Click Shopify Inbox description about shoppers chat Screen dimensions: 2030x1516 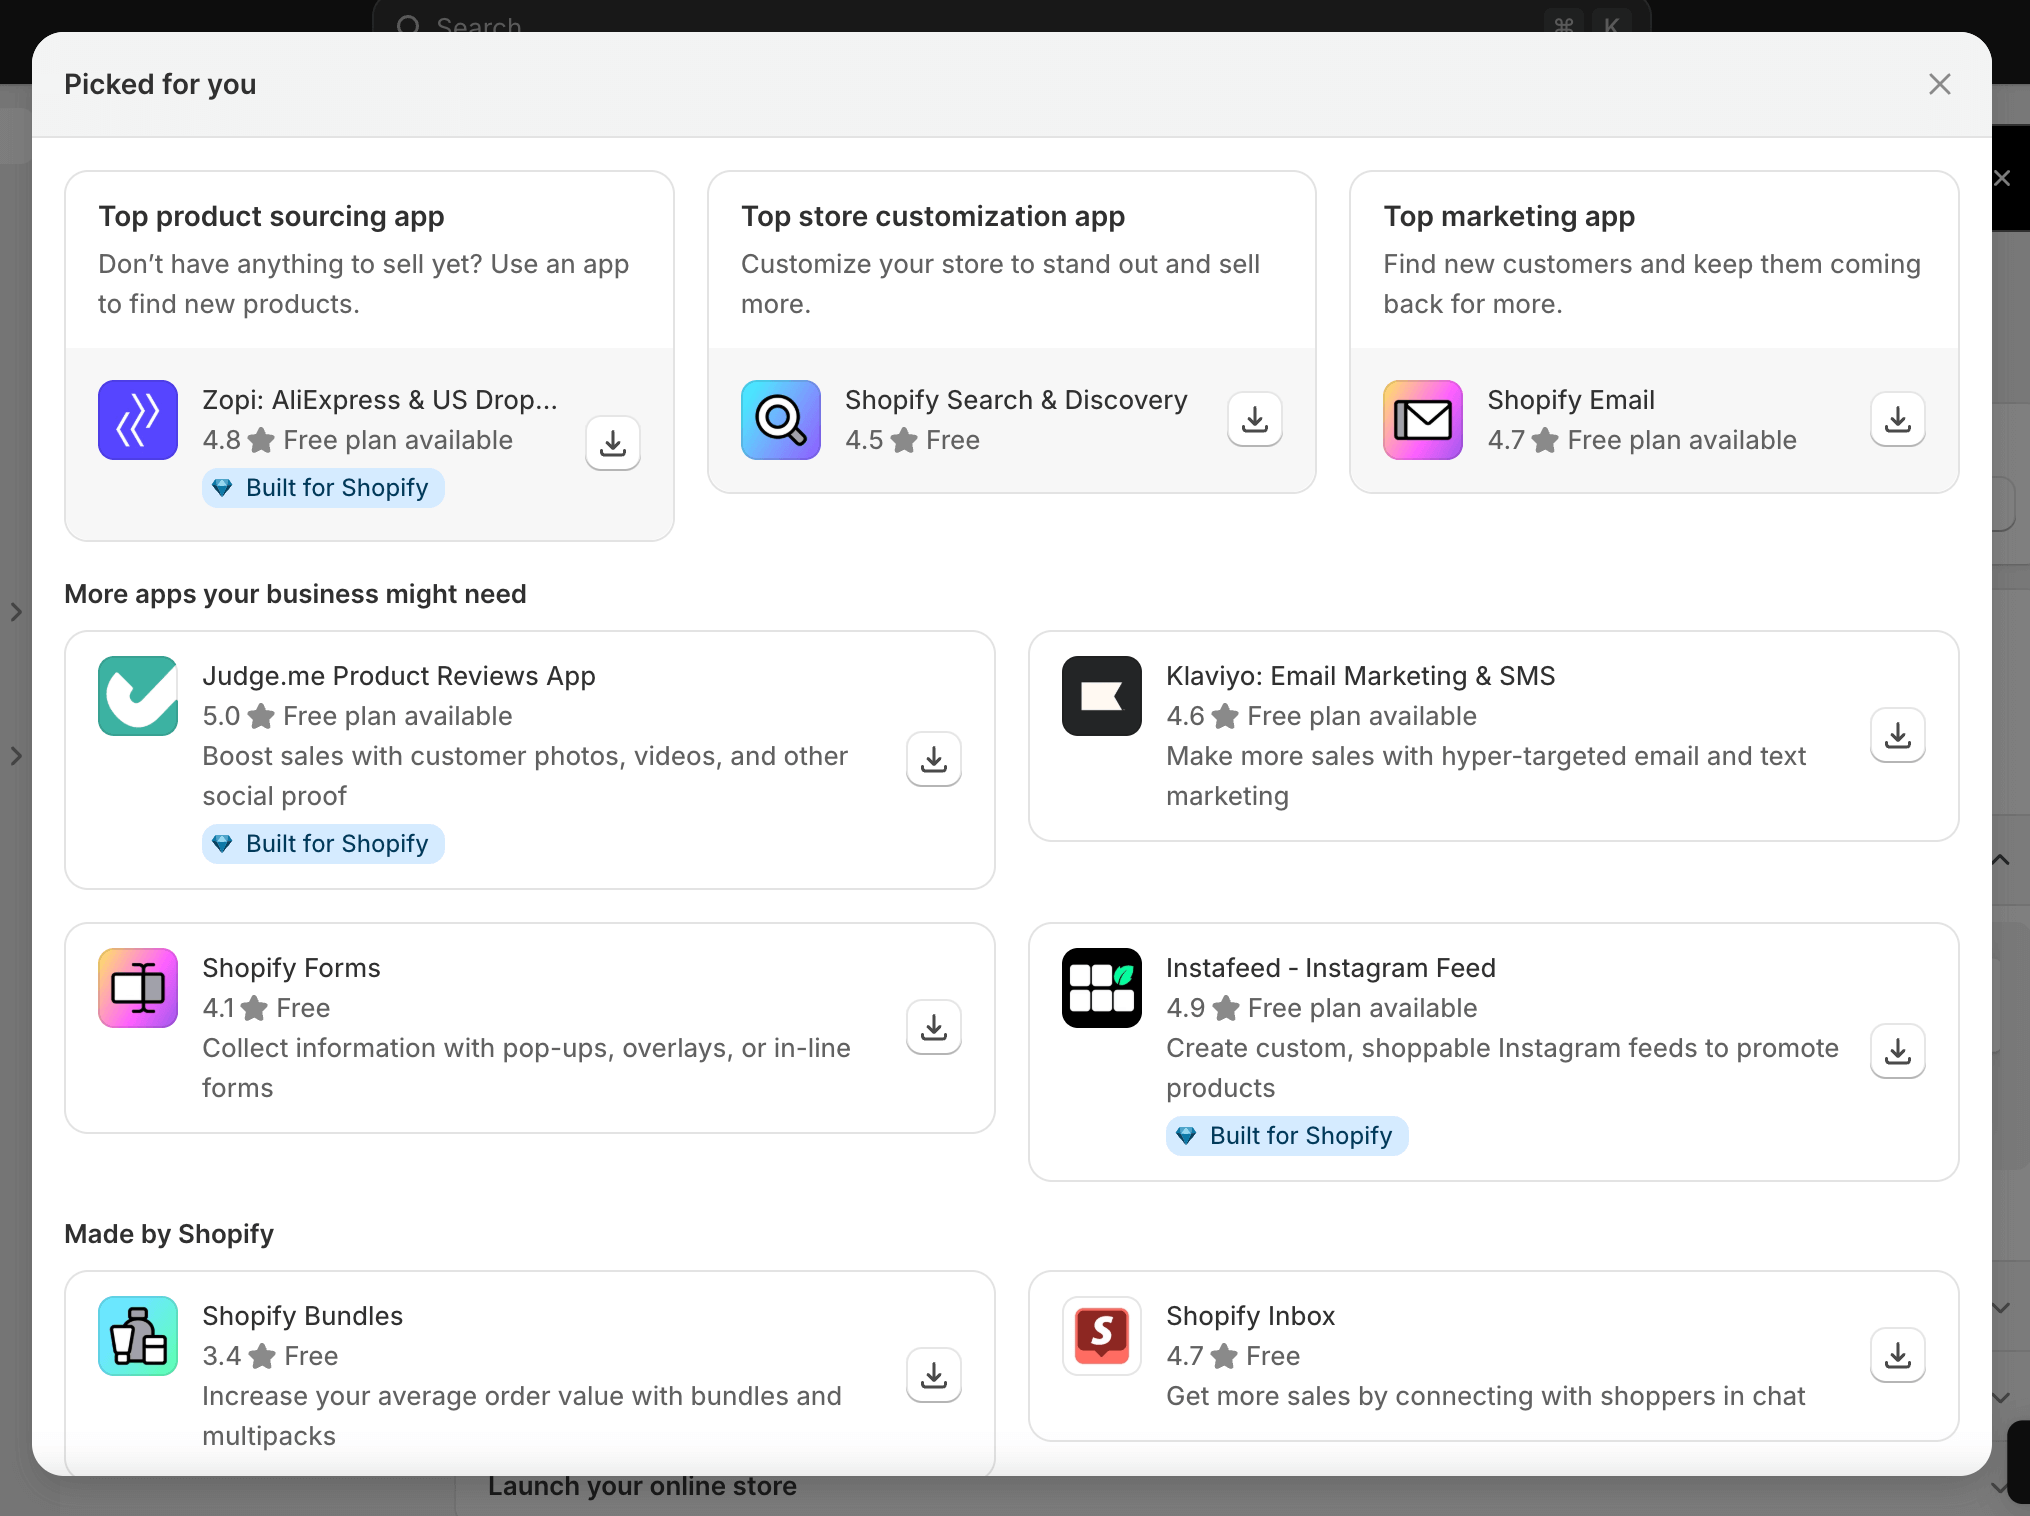pos(1486,1396)
